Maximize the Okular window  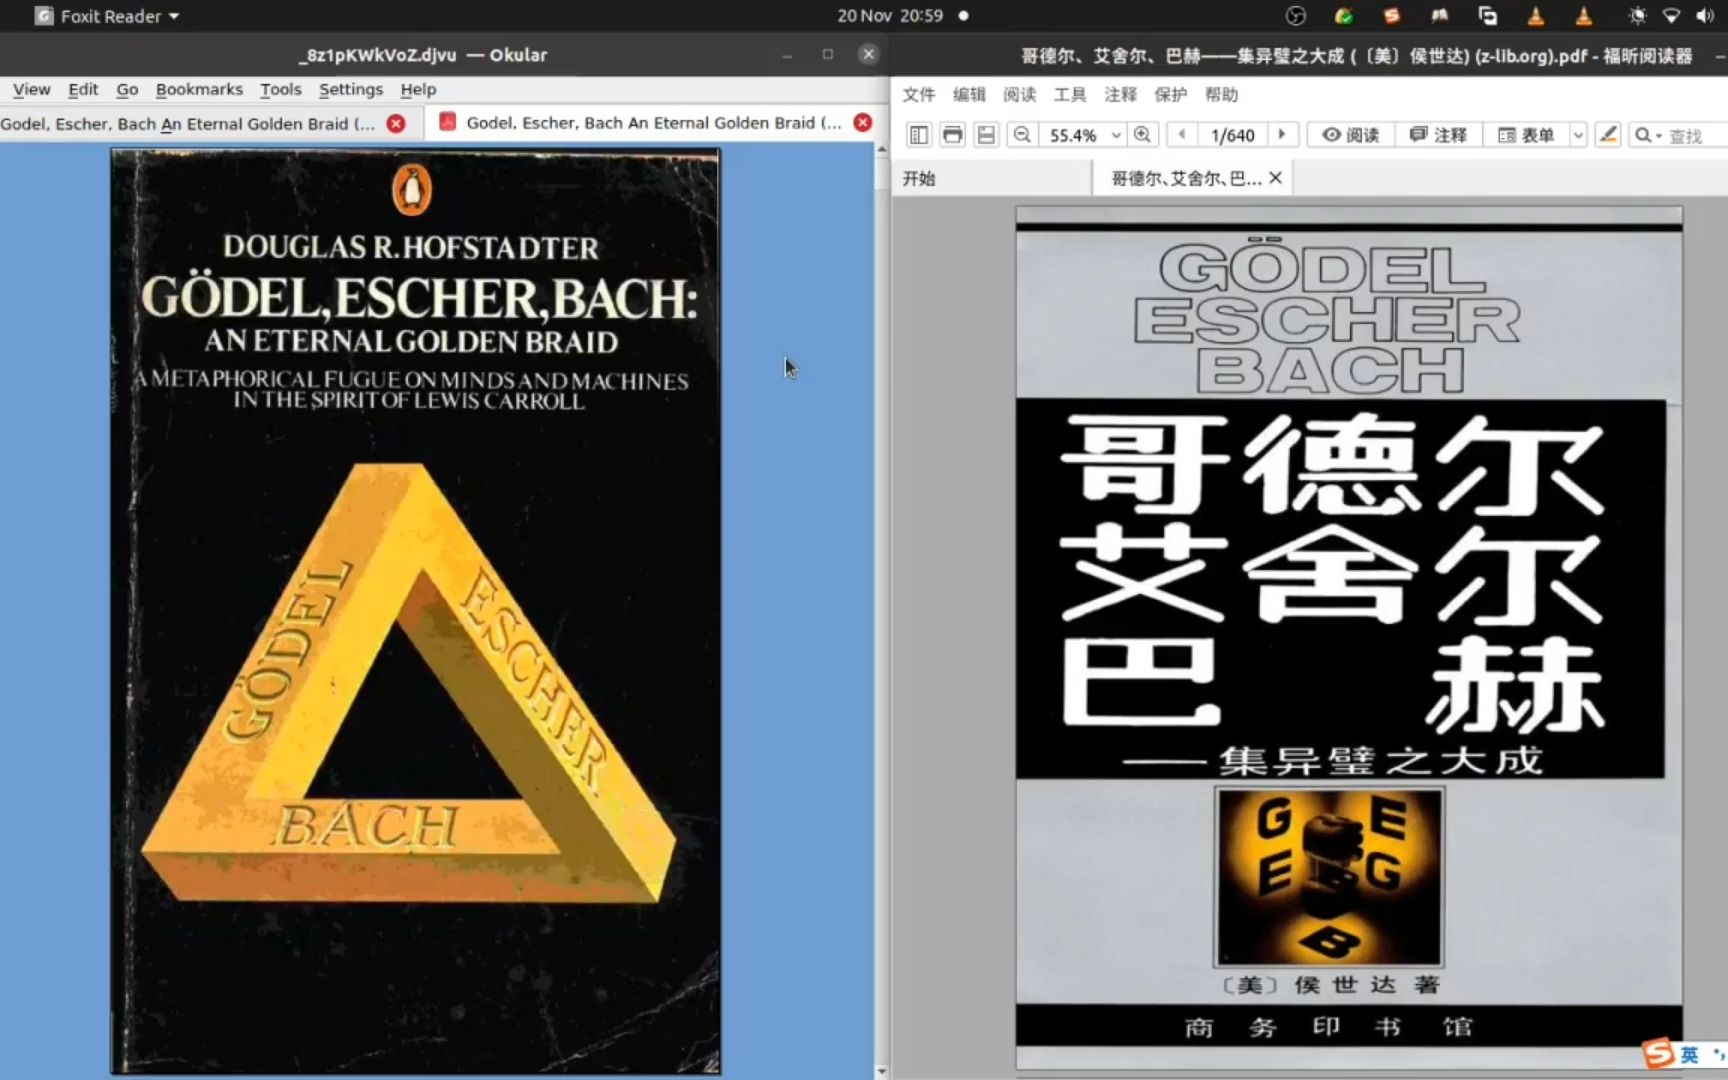pos(828,55)
